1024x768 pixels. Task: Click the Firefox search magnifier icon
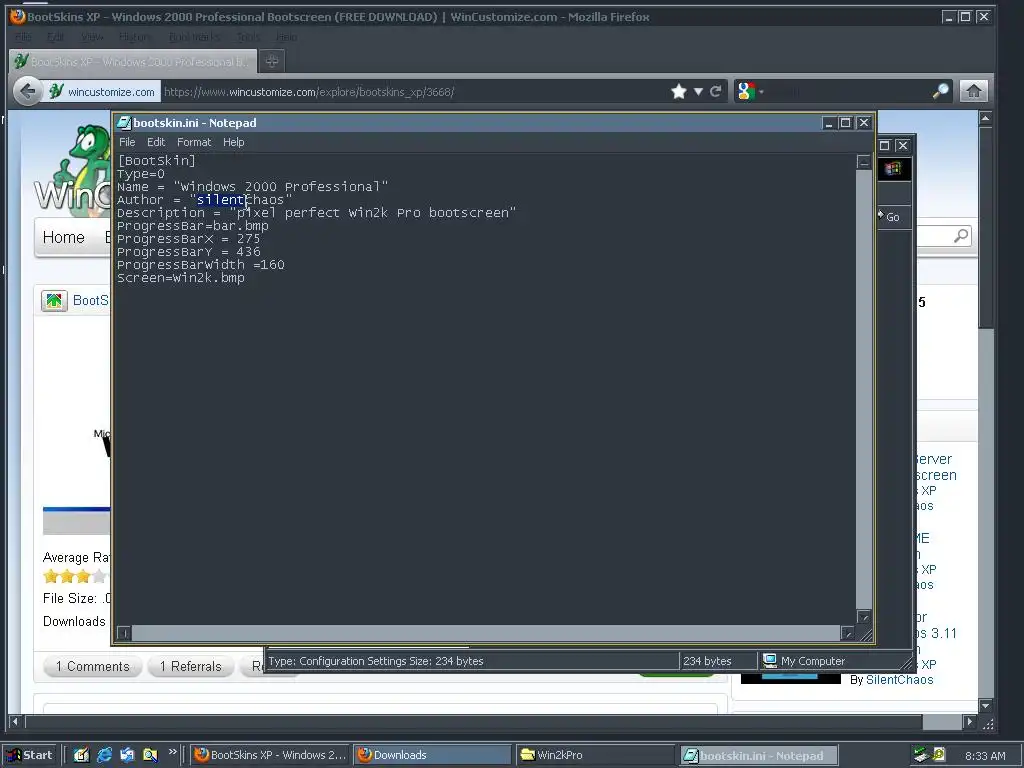[x=940, y=91]
